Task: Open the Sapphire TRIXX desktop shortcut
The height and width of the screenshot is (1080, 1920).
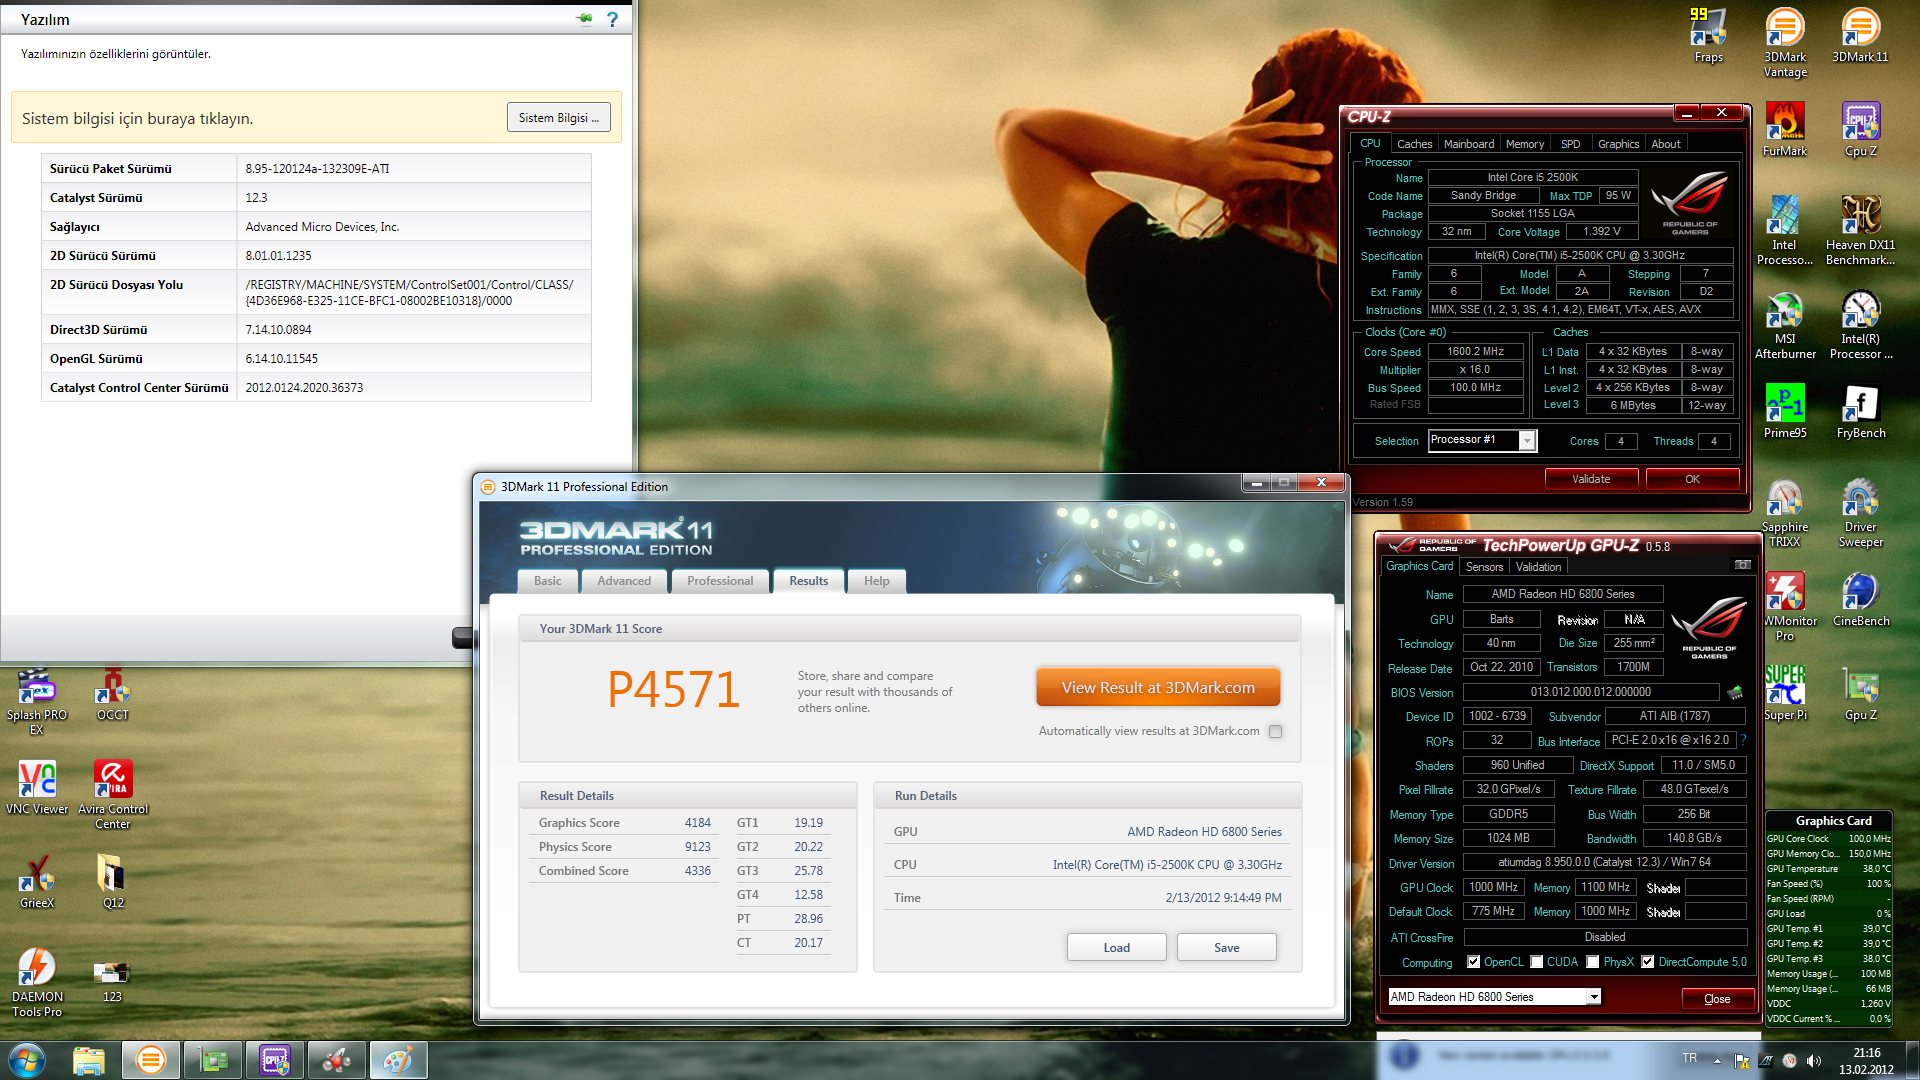Action: pos(1784,513)
